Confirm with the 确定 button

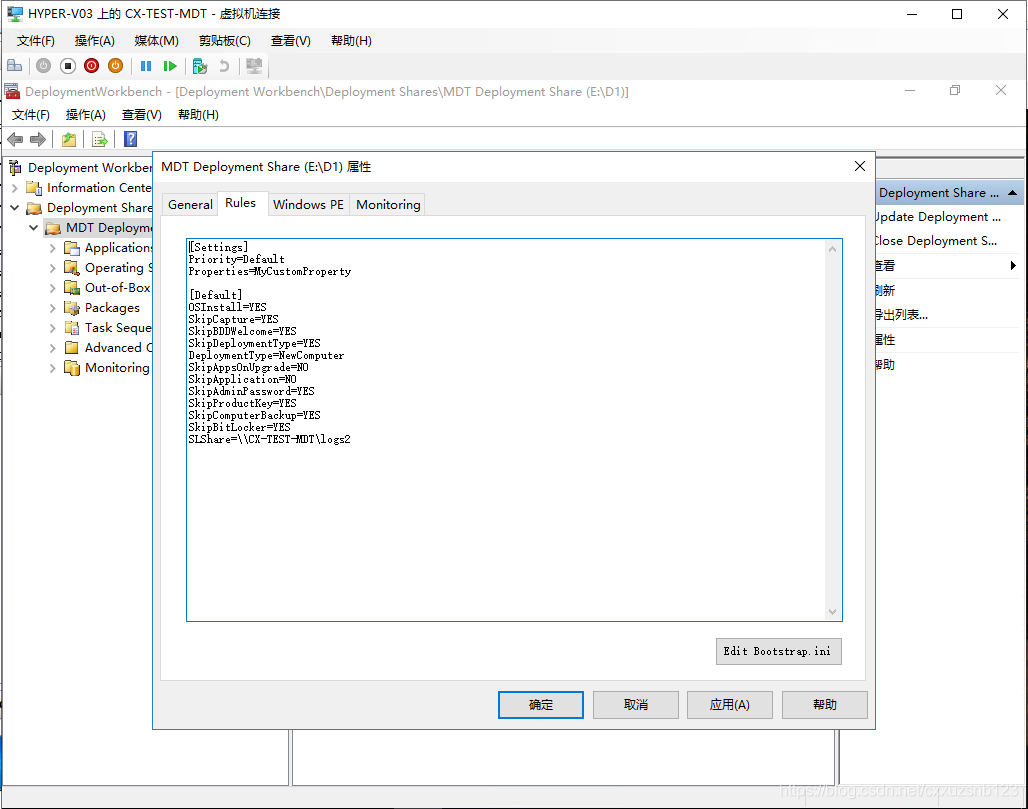[541, 705]
